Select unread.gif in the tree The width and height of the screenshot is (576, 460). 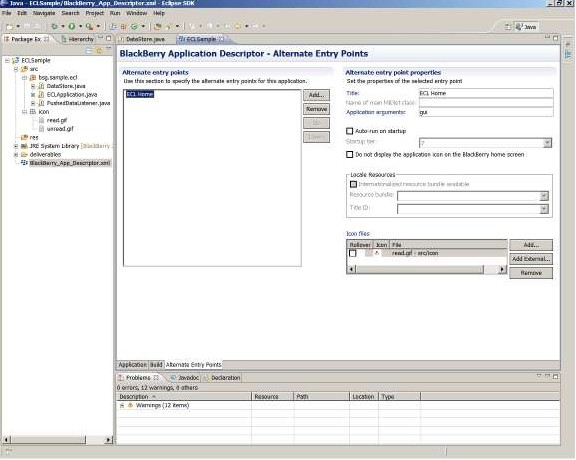click(60, 129)
